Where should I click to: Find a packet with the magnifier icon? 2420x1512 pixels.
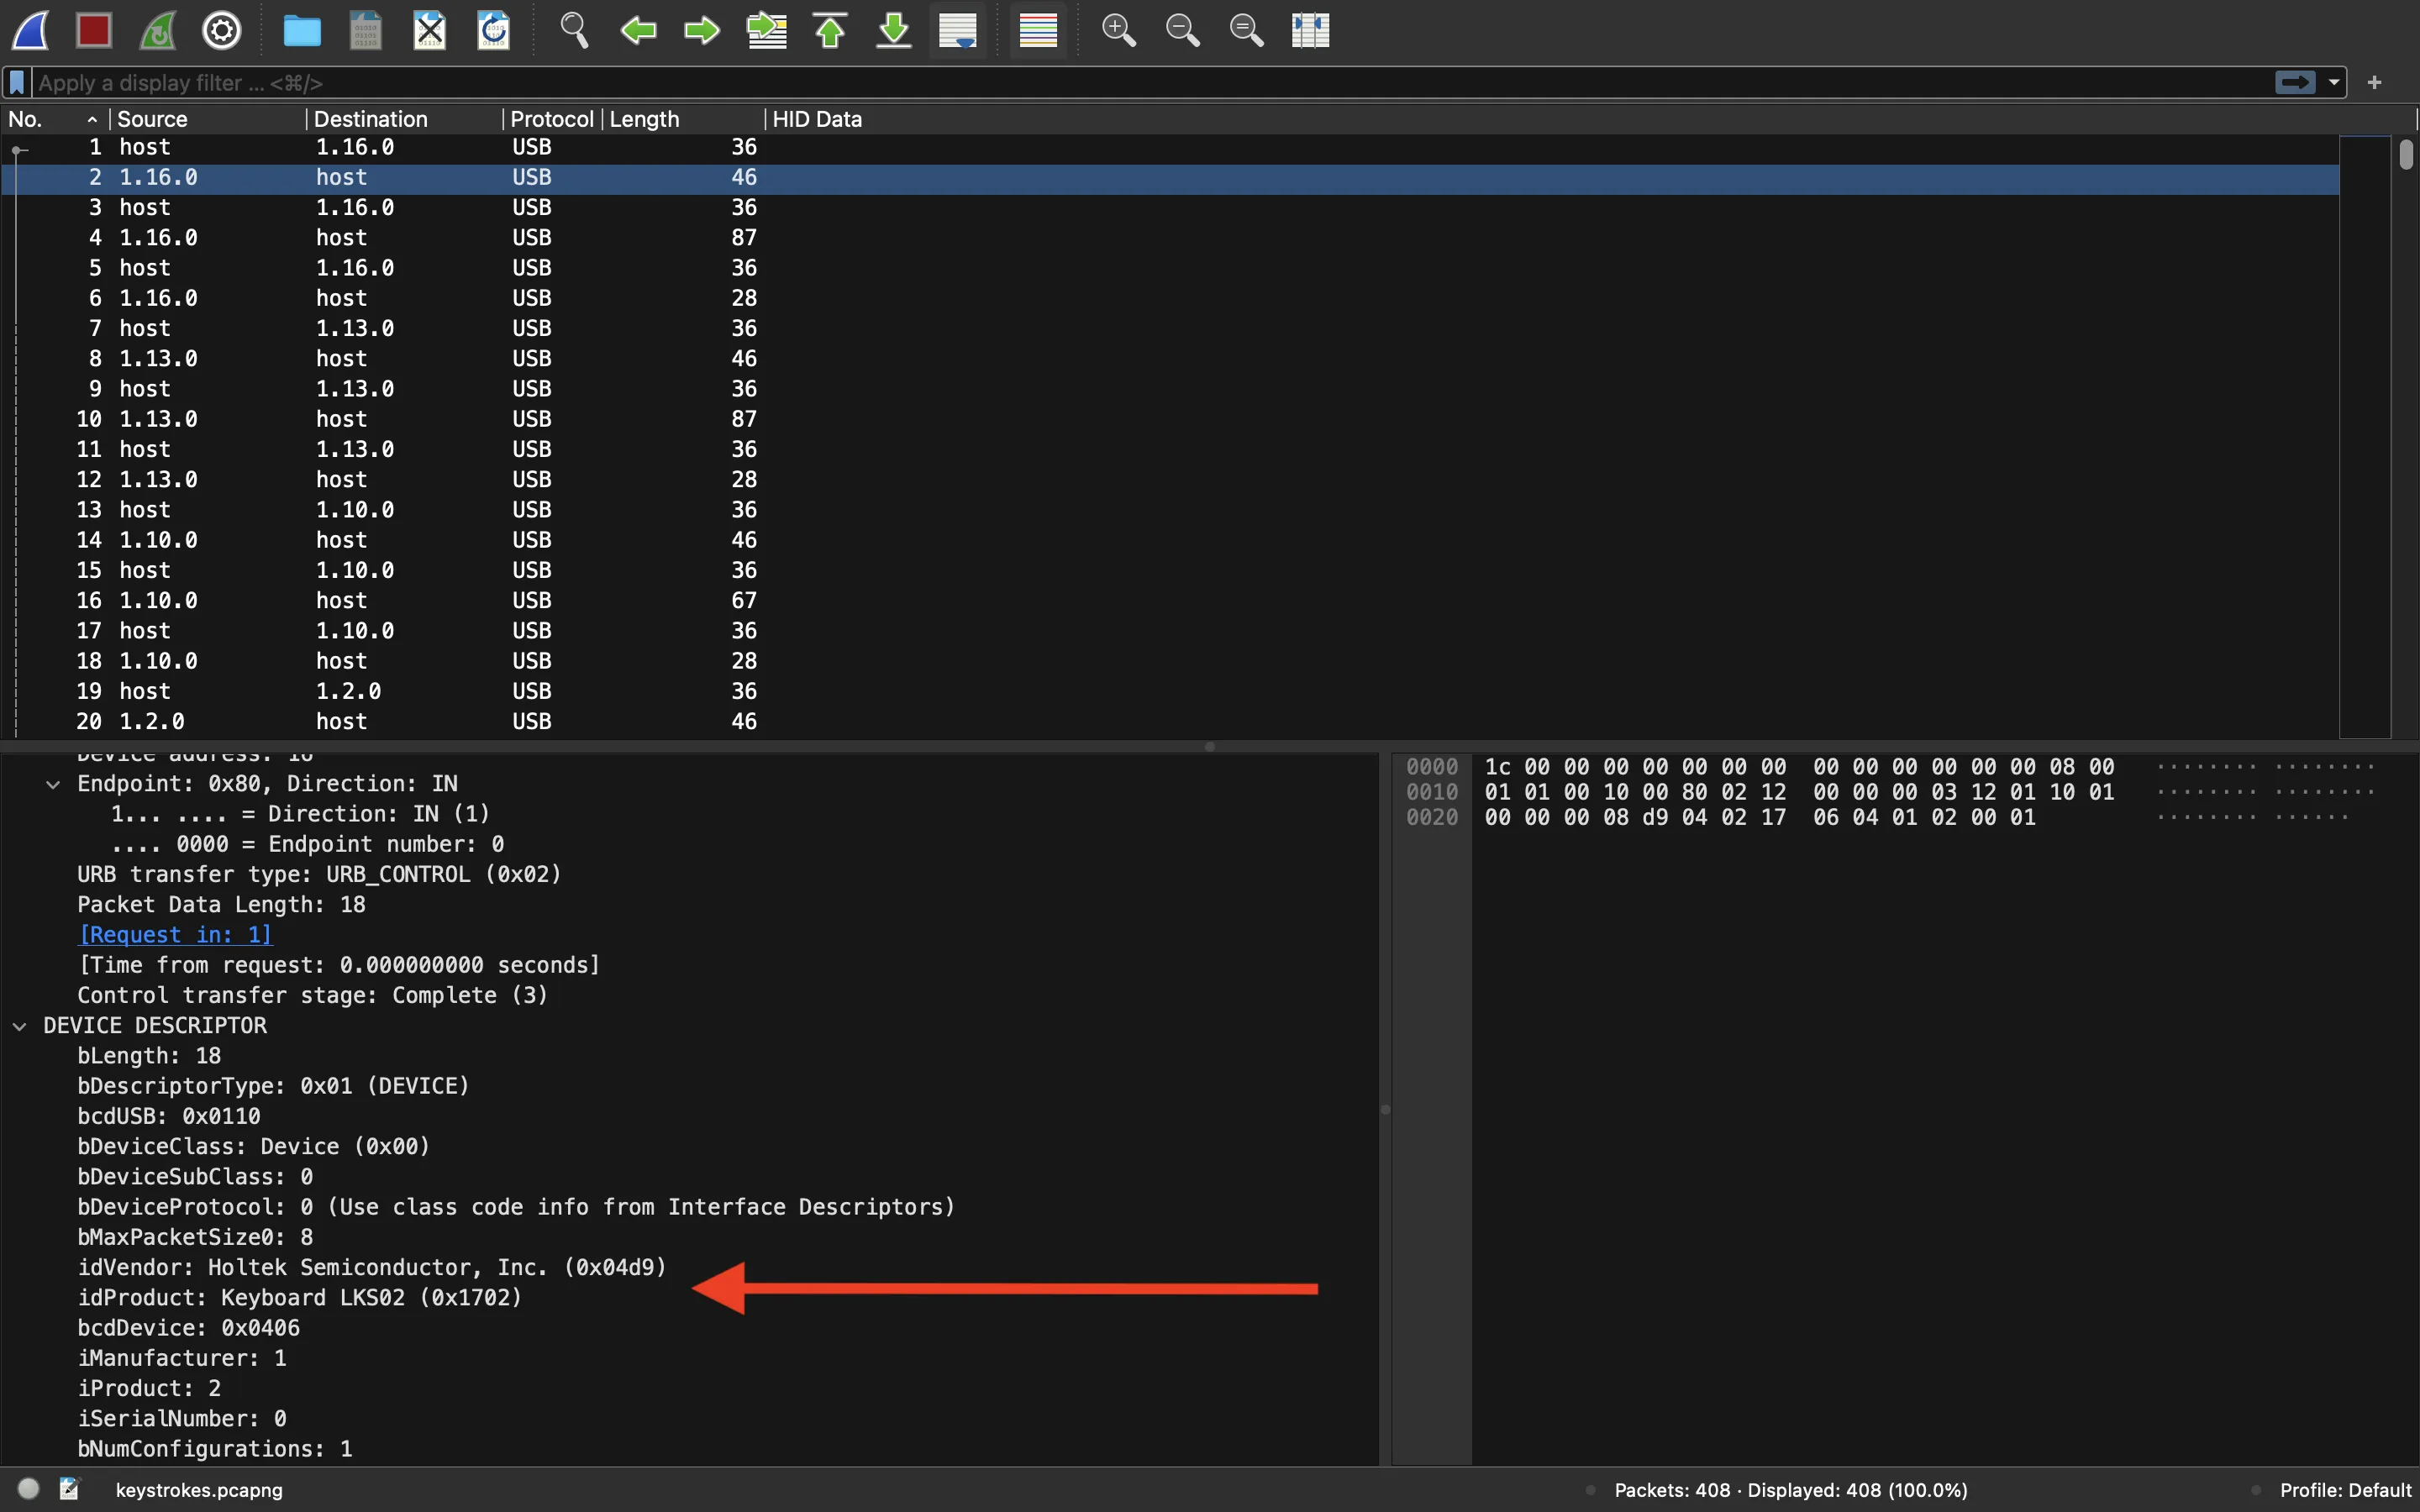click(x=574, y=30)
